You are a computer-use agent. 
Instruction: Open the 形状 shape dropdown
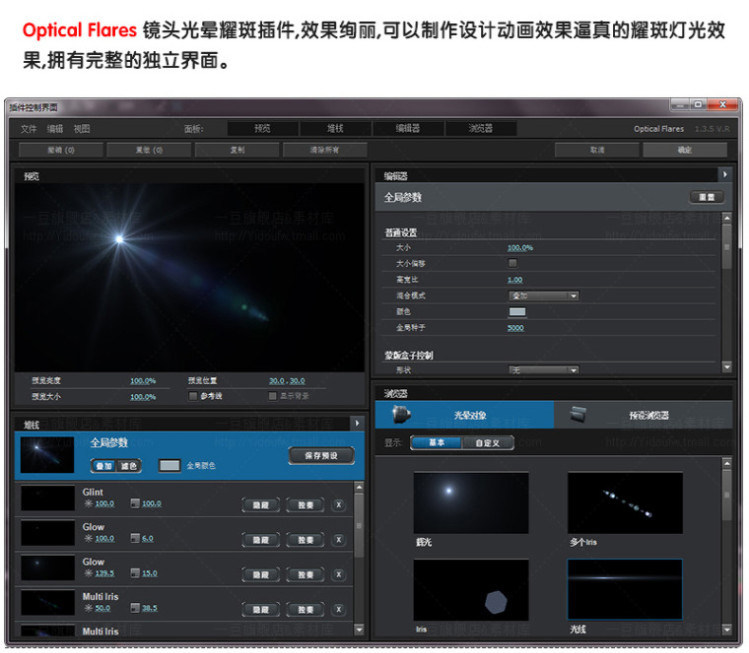click(544, 370)
